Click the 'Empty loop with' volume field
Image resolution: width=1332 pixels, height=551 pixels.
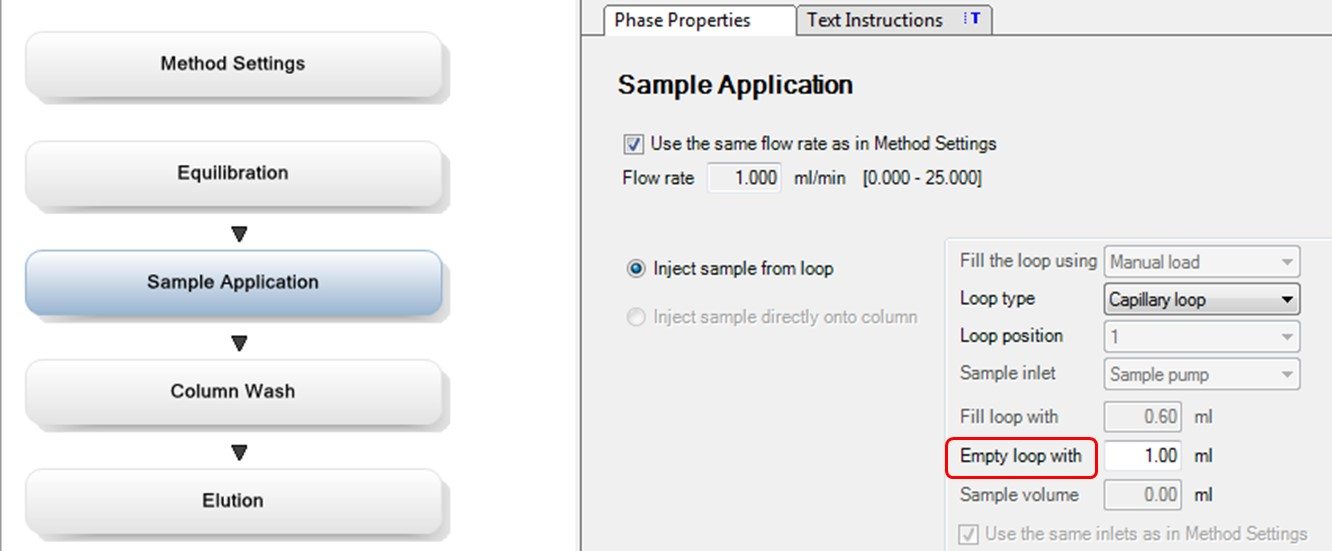tap(1143, 456)
